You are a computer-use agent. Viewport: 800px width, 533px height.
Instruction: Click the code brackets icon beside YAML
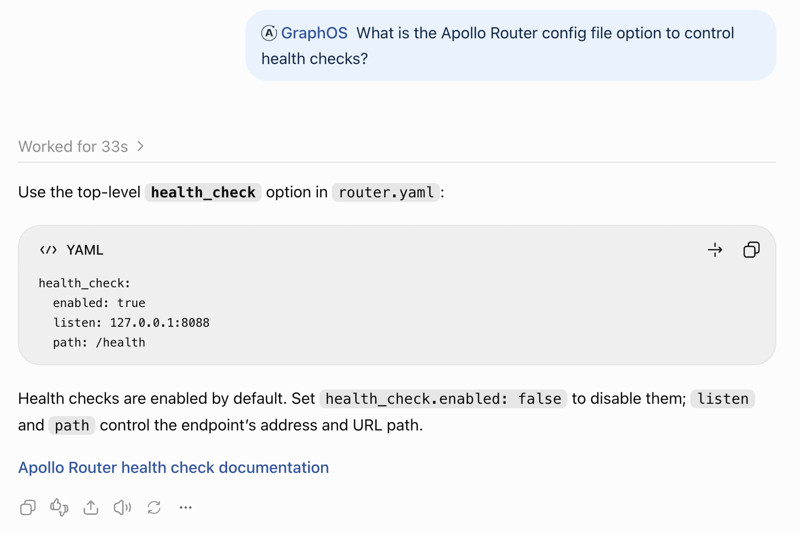tap(48, 250)
